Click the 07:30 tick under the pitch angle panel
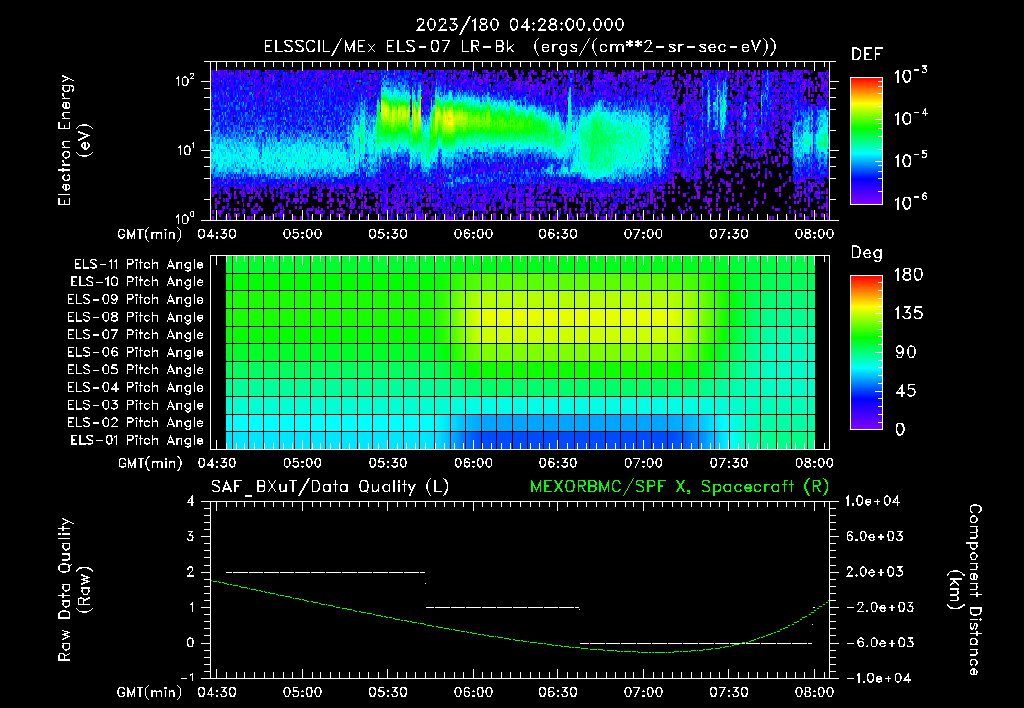This screenshot has width=1024, height=708. pos(728,463)
